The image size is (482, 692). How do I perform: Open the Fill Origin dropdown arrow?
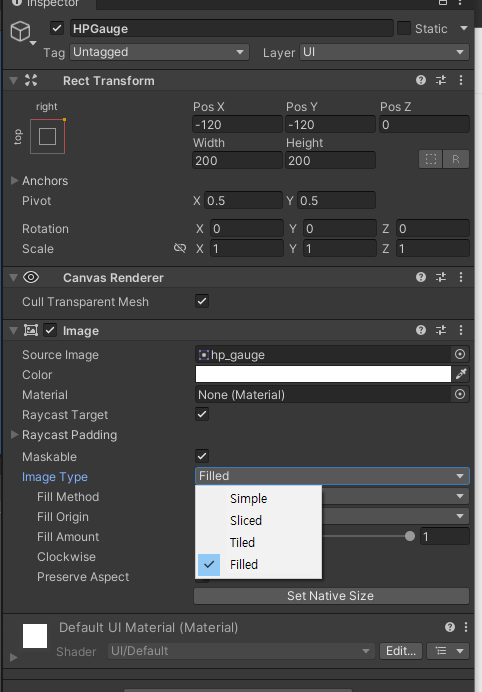point(460,516)
